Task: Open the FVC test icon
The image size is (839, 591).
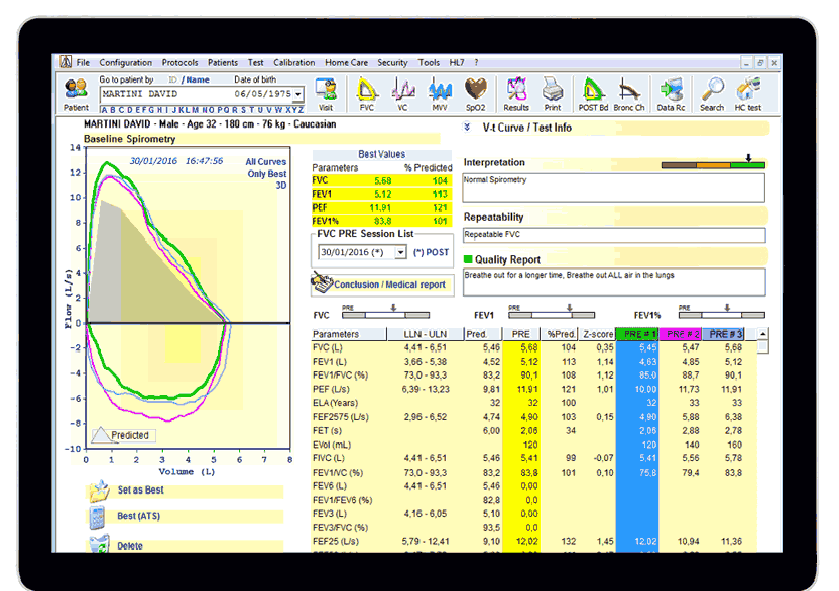Action: click(x=365, y=92)
